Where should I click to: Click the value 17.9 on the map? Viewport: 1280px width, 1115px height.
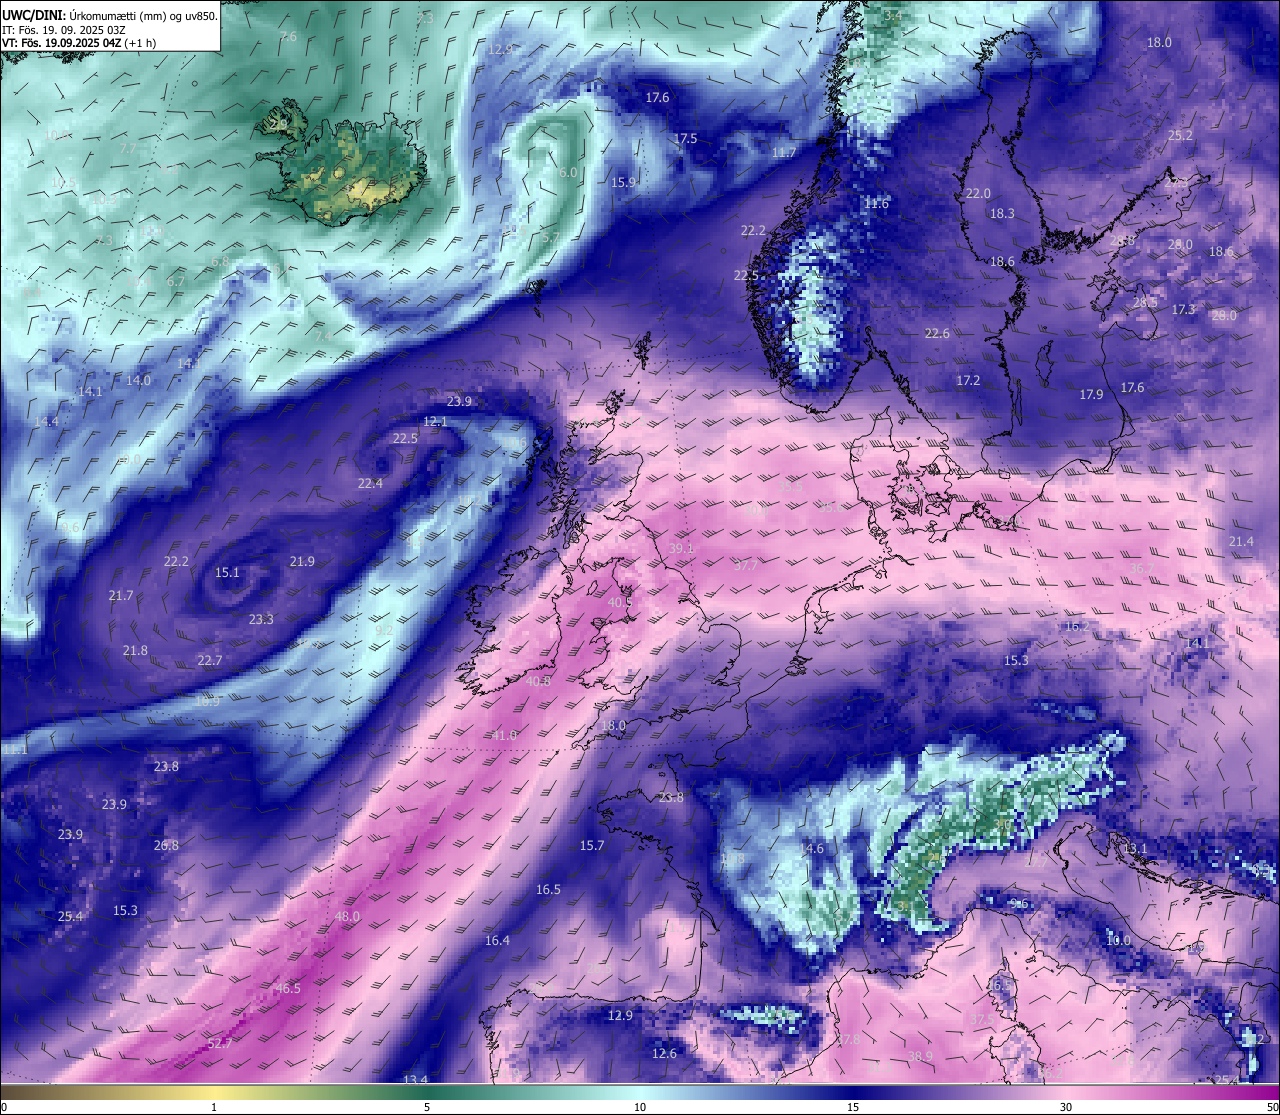[1091, 394]
